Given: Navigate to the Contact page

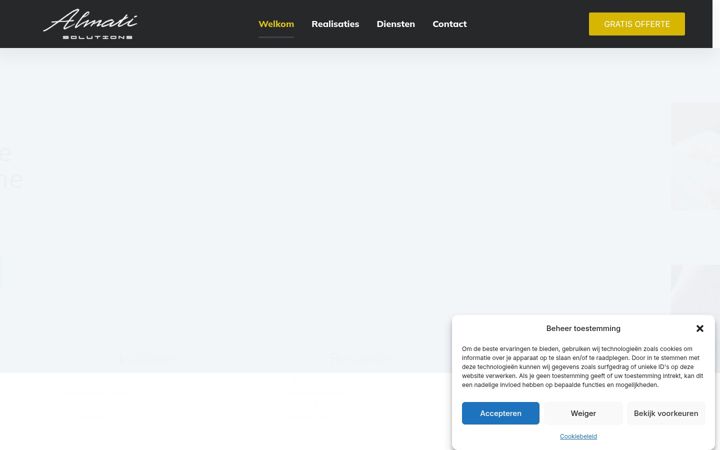Looking at the screenshot, I should (450, 24).
